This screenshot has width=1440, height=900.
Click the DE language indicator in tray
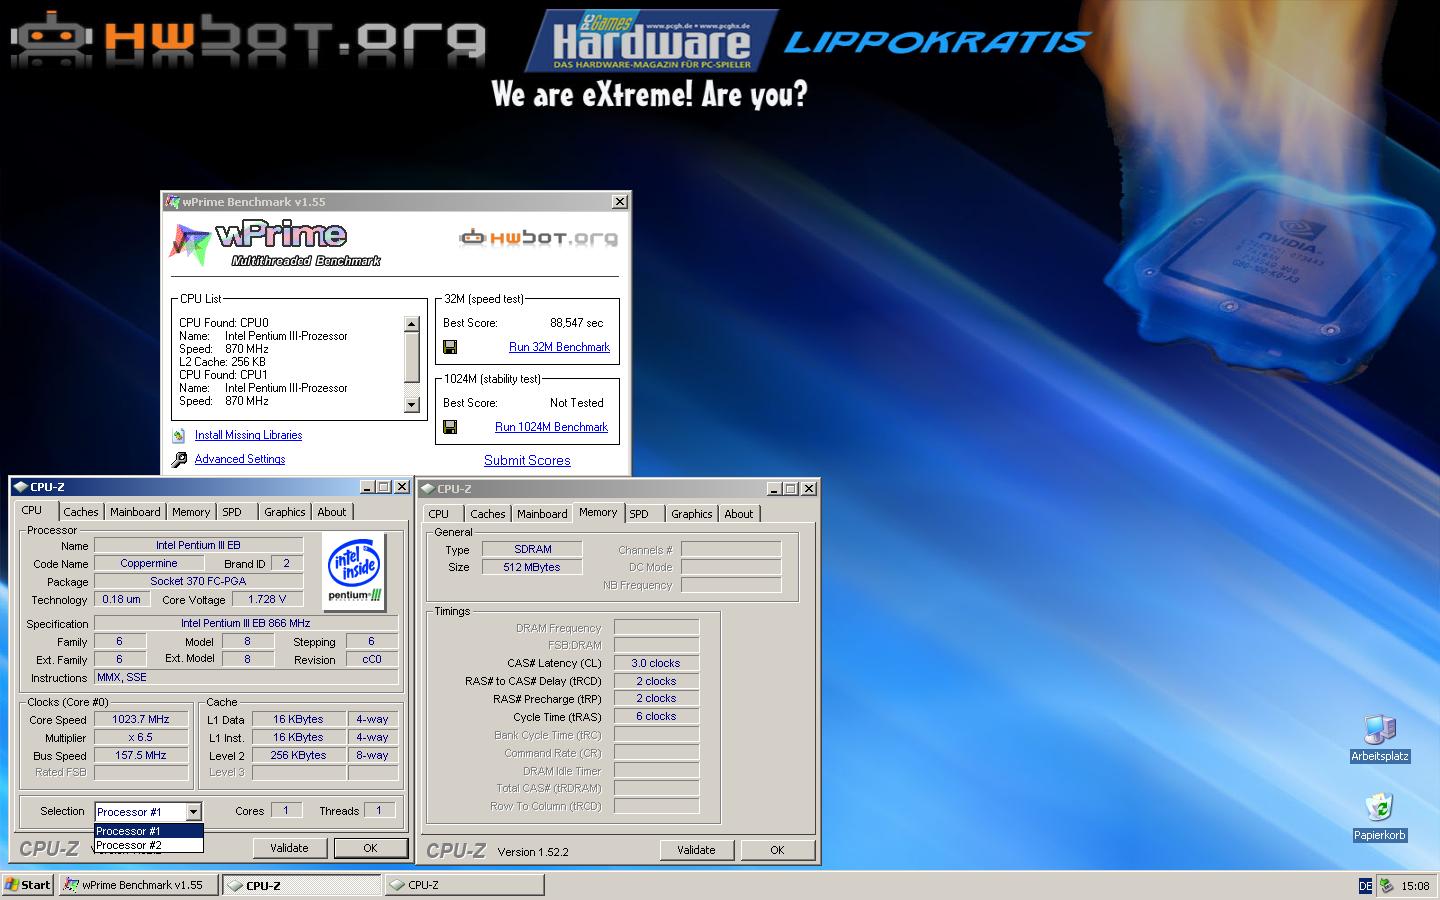pos(1365,885)
